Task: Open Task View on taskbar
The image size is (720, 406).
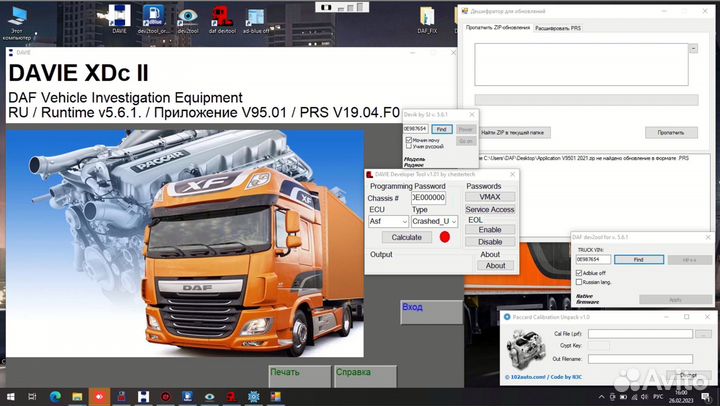Action: tap(32, 396)
